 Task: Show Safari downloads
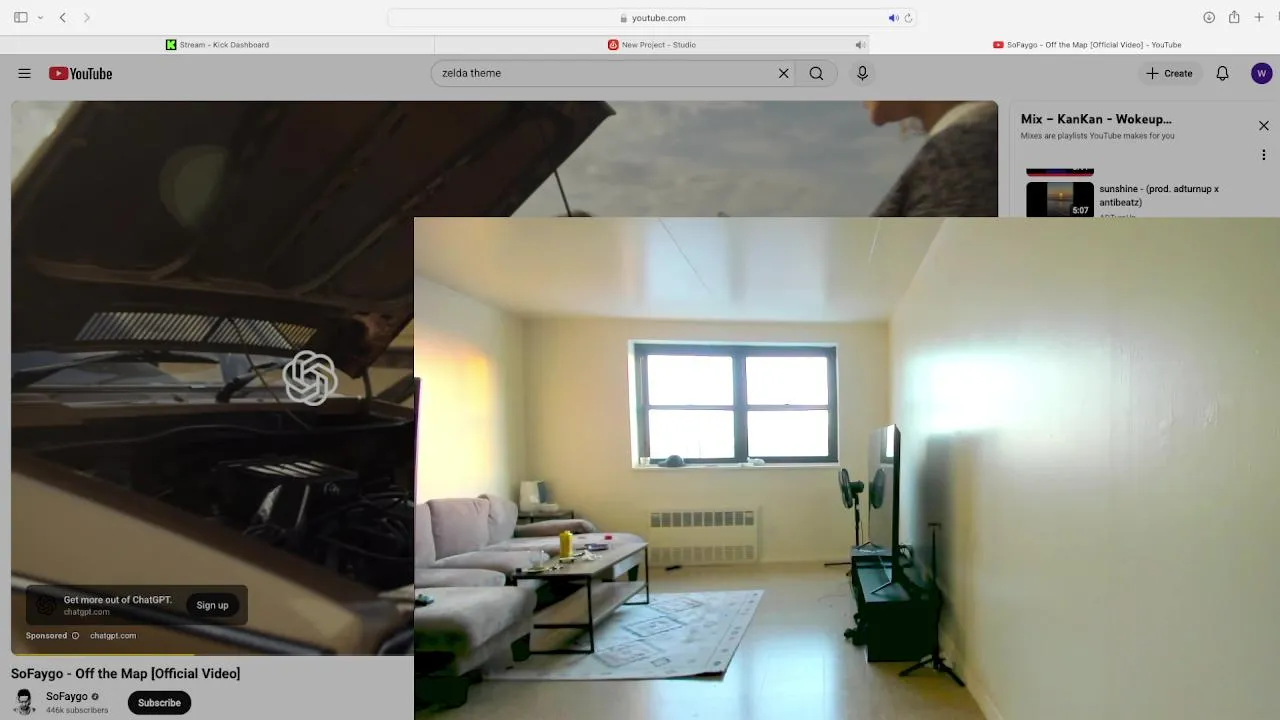[1209, 18]
